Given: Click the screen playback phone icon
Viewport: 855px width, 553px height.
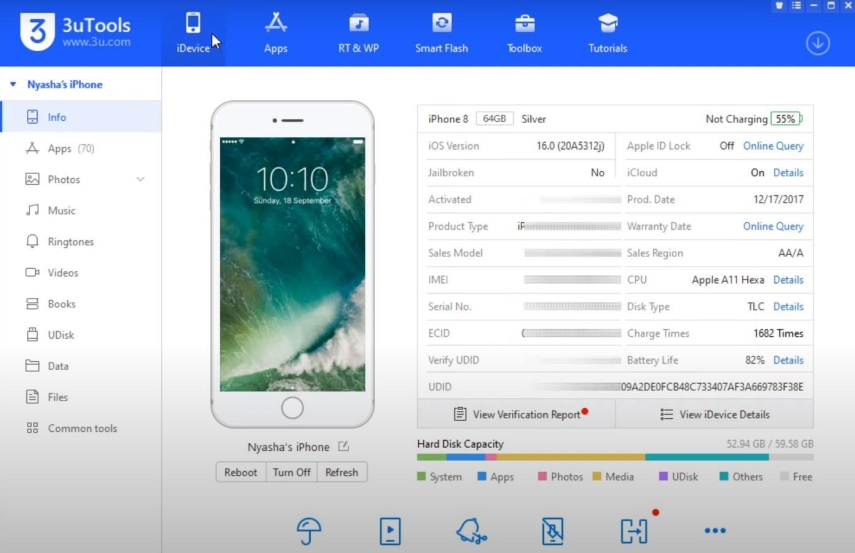Looking at the screenshot, I should [390, 531].
